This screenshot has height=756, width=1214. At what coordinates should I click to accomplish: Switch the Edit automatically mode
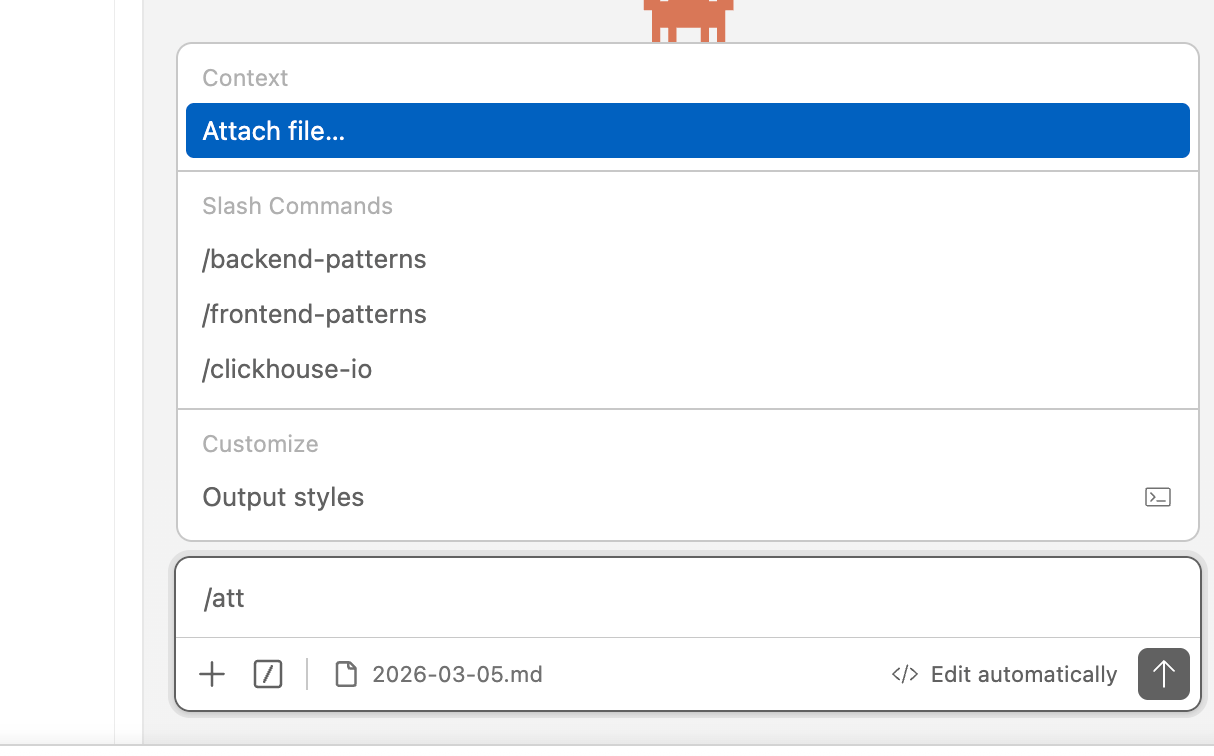point(1023,675)
